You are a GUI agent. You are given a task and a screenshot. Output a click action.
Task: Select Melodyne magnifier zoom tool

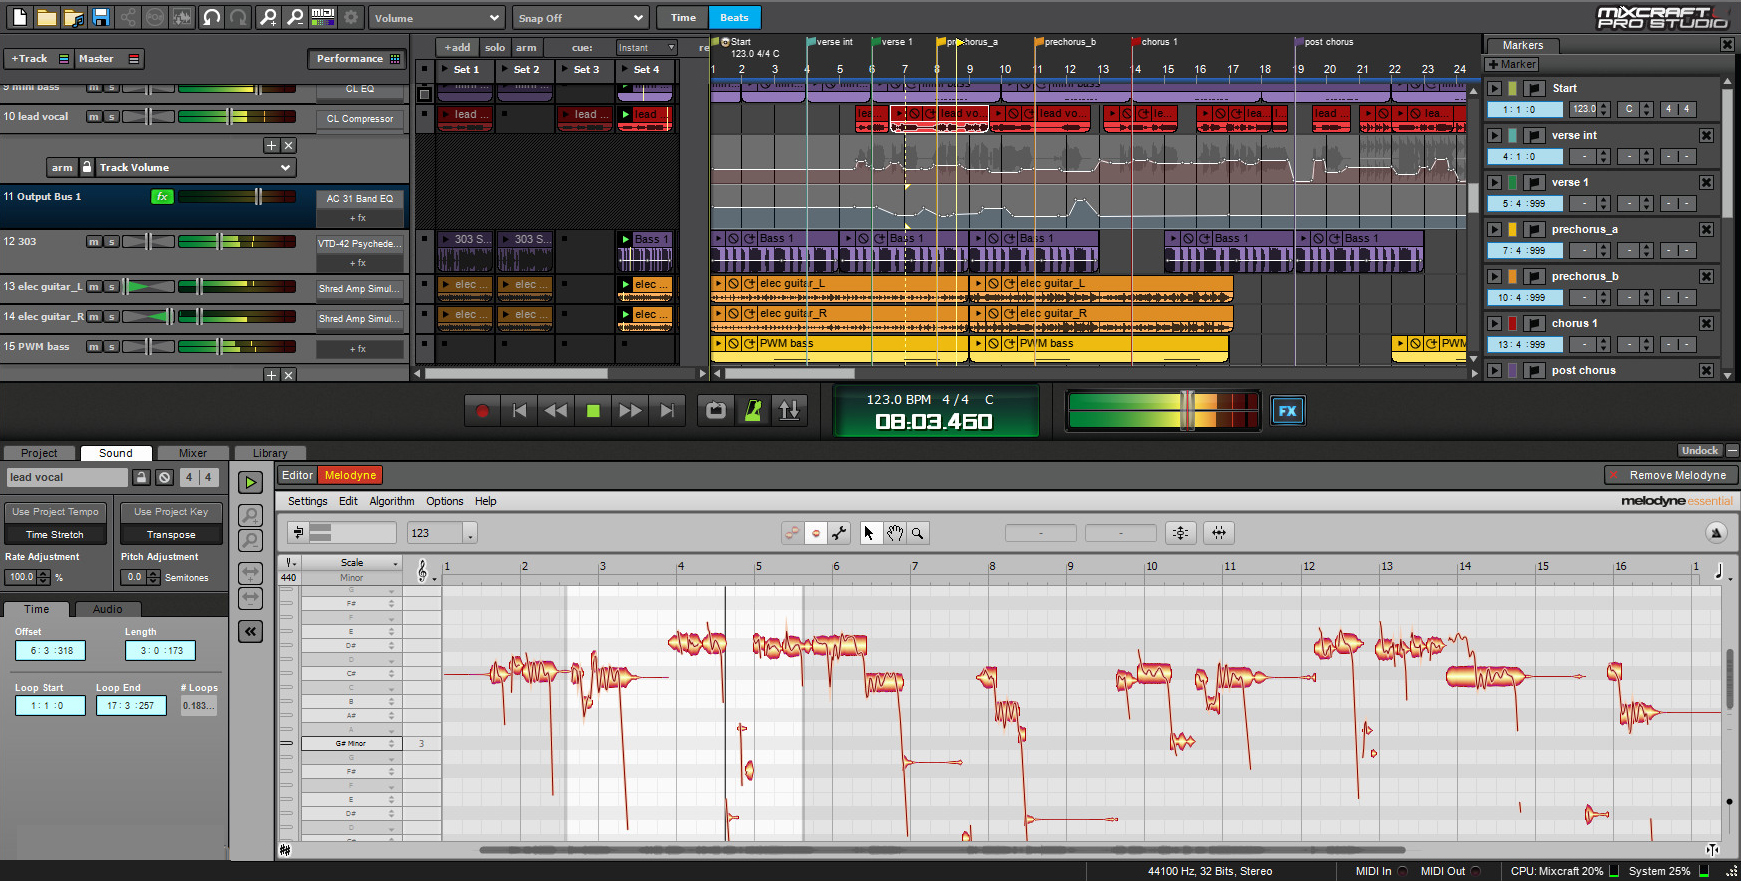(918, 533)
